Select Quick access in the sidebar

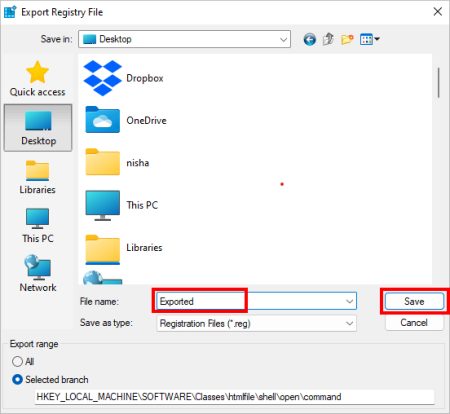(37, 79)
